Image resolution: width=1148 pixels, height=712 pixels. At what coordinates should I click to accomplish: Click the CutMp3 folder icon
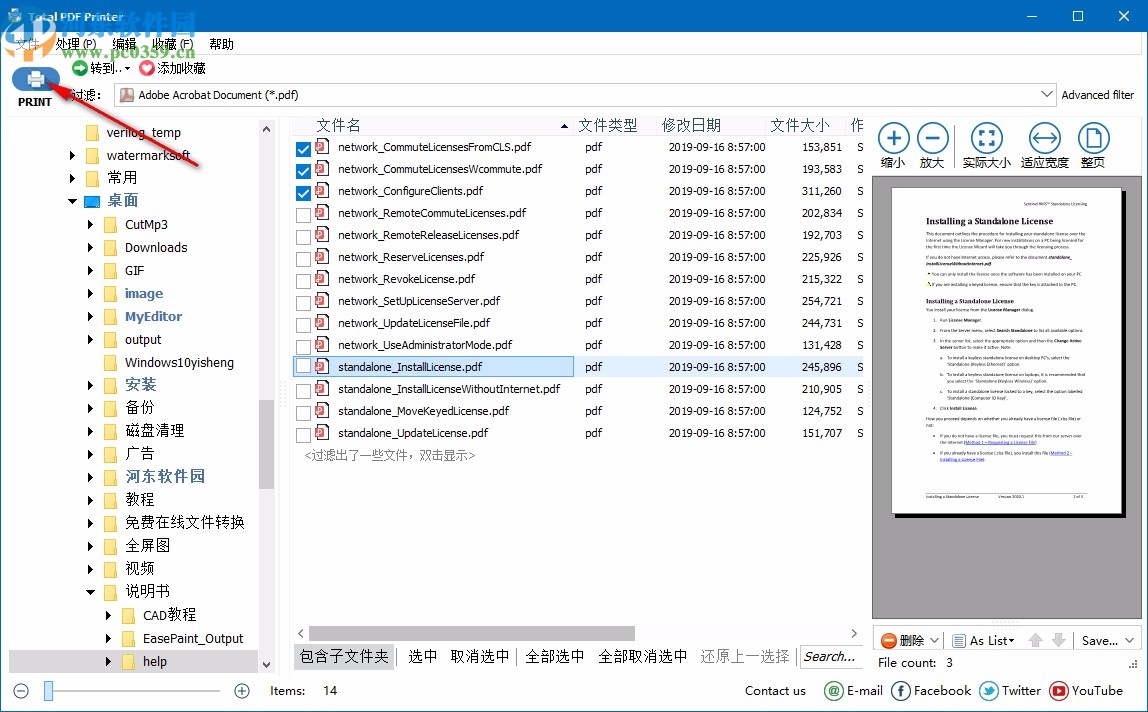coord(111,225)
